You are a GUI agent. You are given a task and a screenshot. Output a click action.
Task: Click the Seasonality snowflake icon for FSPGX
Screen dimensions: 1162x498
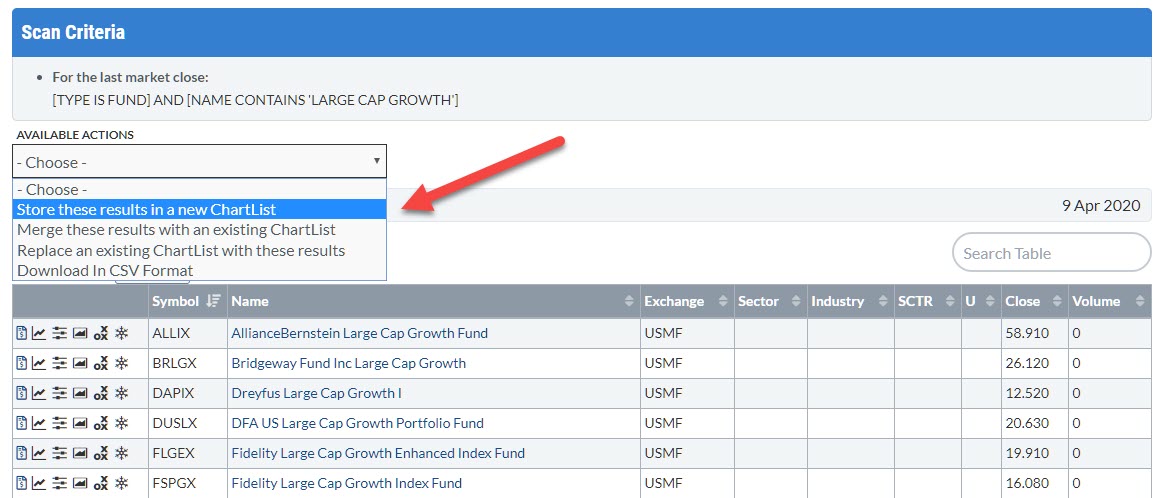[121, 484]
